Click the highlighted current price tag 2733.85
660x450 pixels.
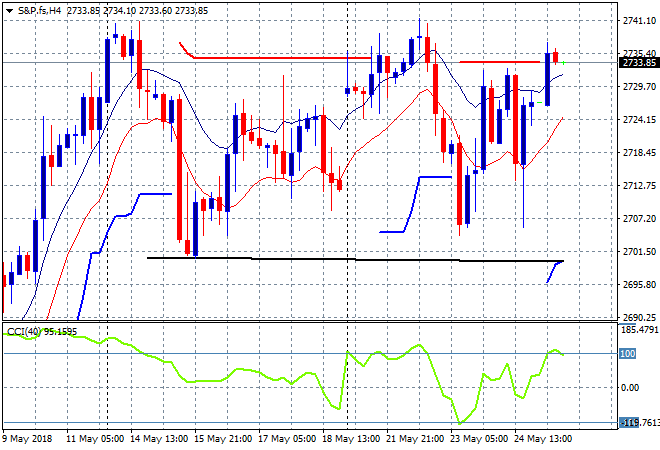click(x=639, y=63)
